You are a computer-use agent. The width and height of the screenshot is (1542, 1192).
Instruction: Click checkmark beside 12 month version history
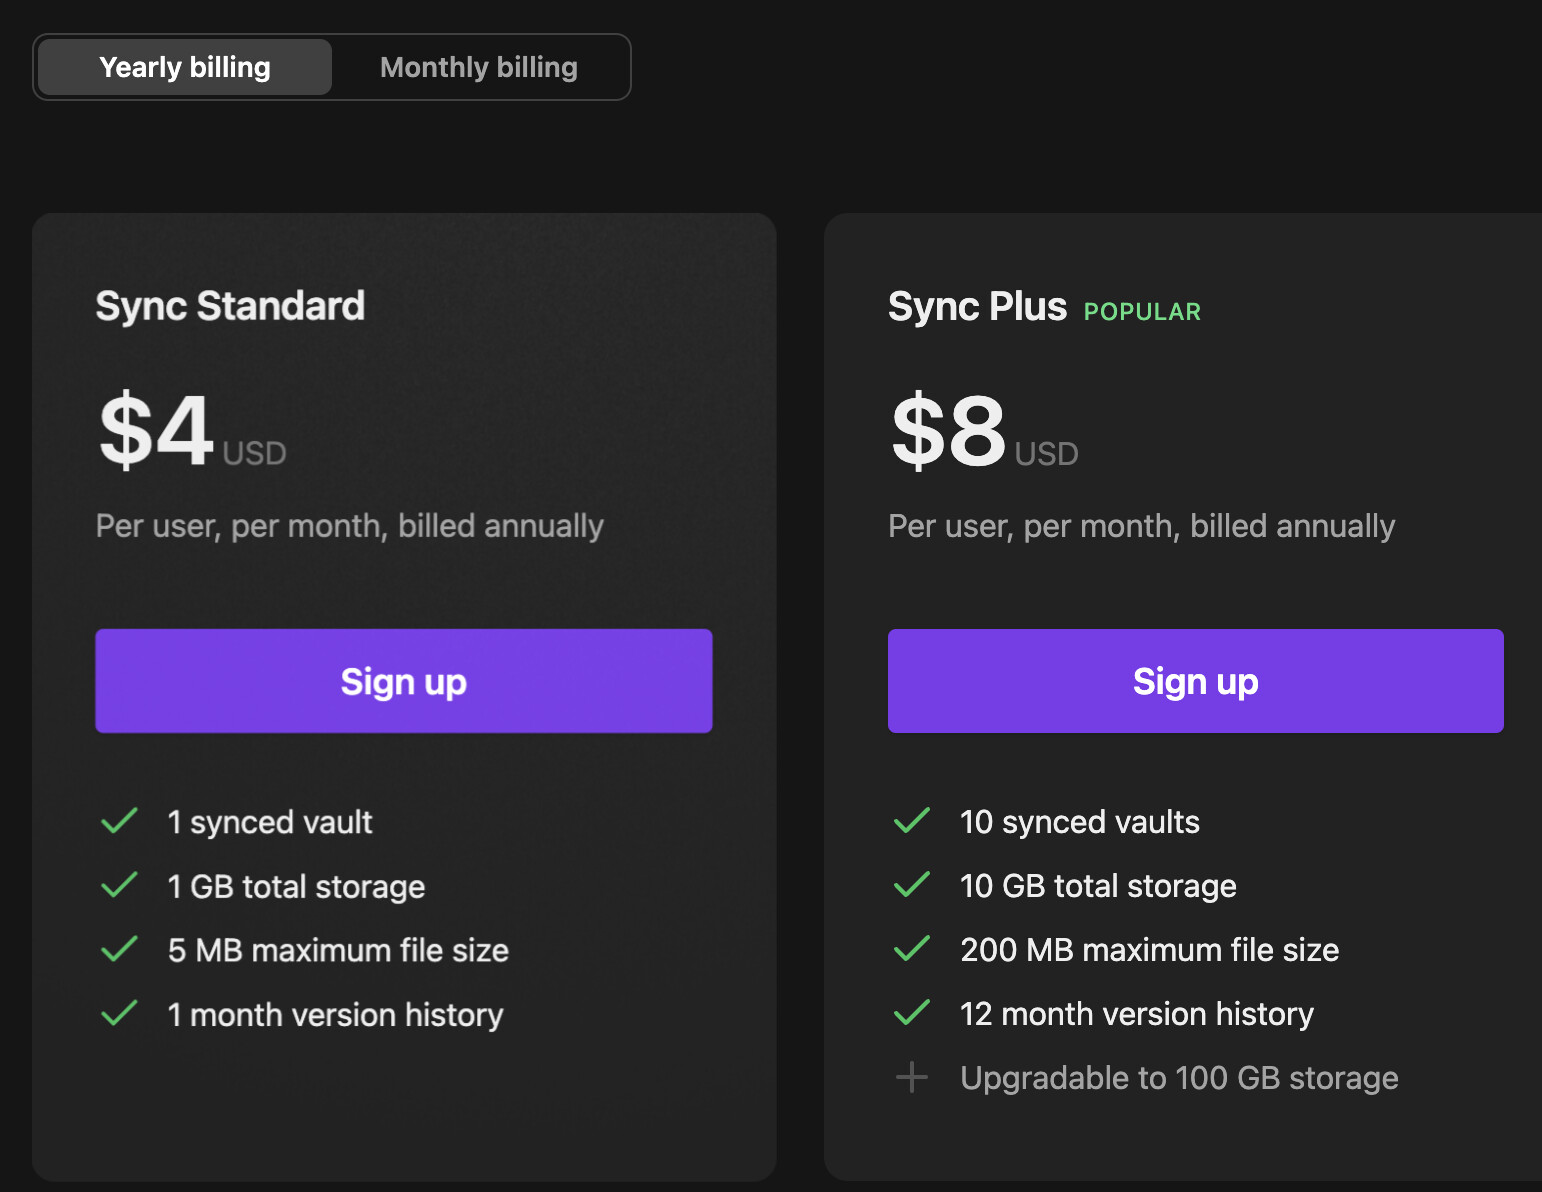(x=912, y=1013)
